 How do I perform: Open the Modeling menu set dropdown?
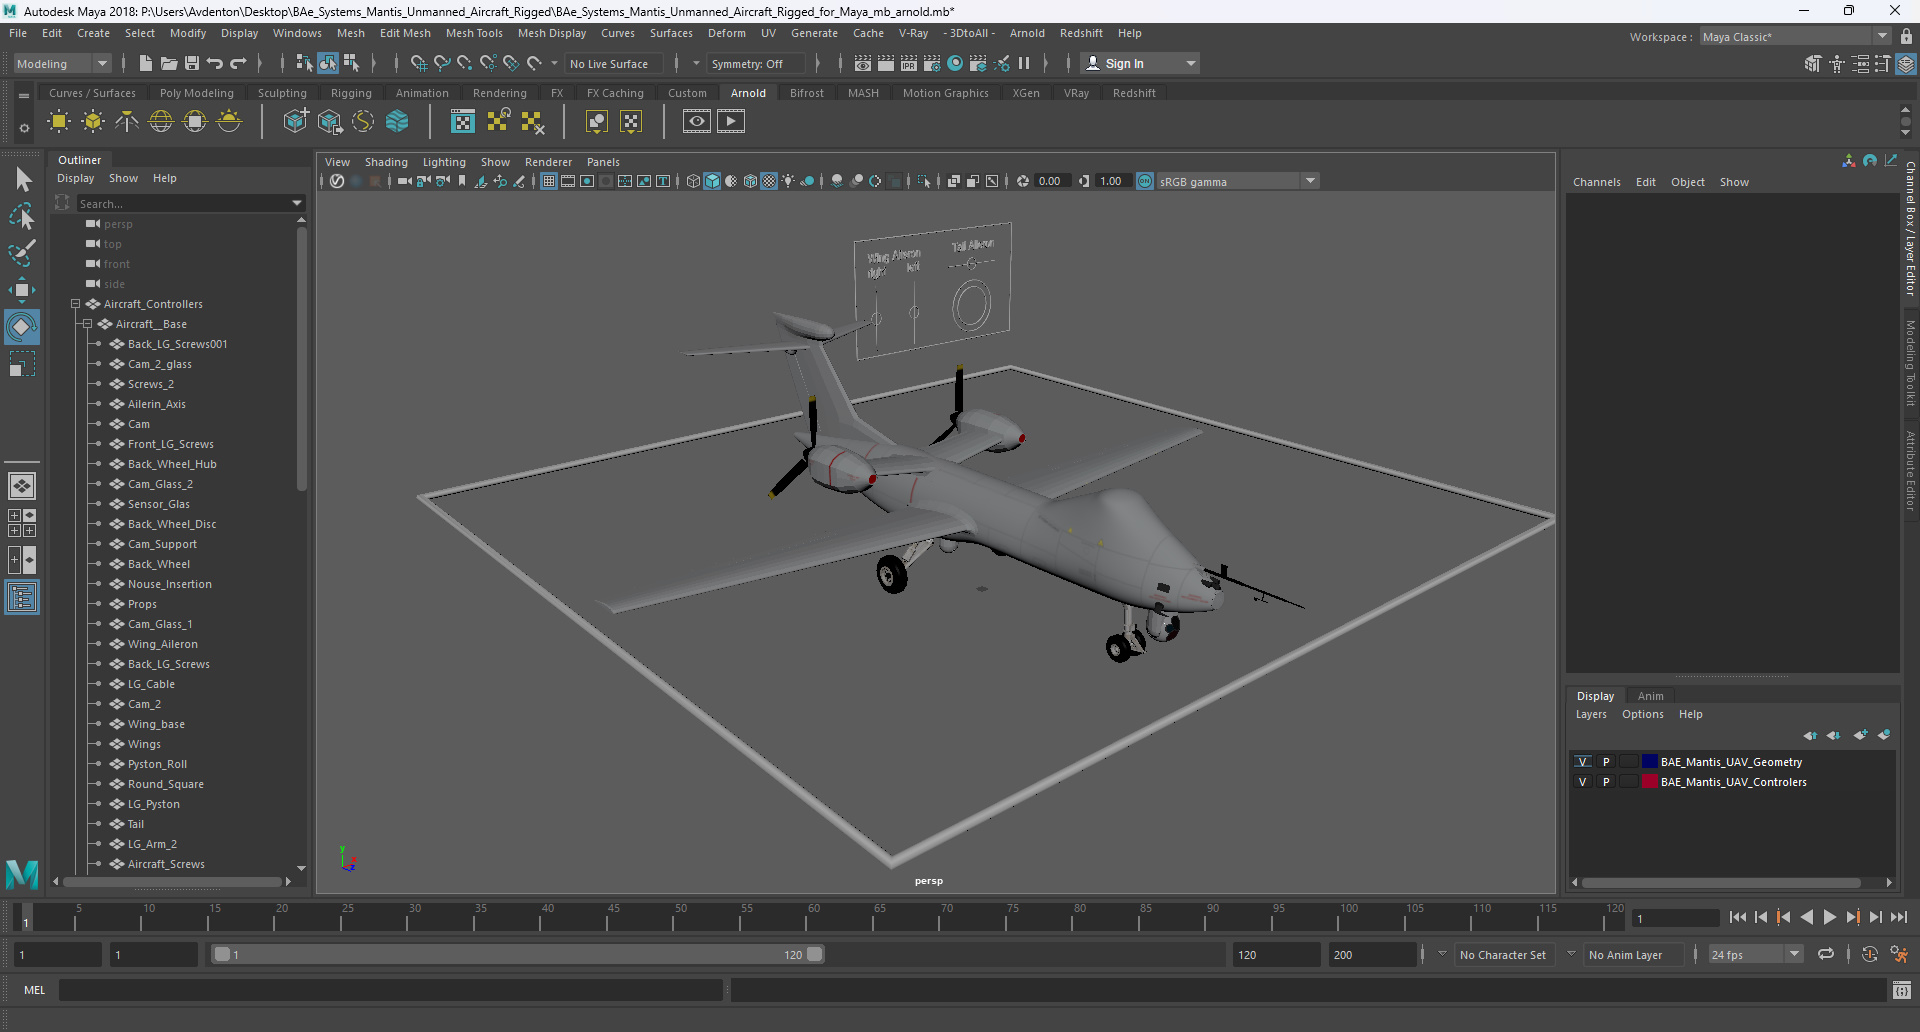[x=62, y=63]
